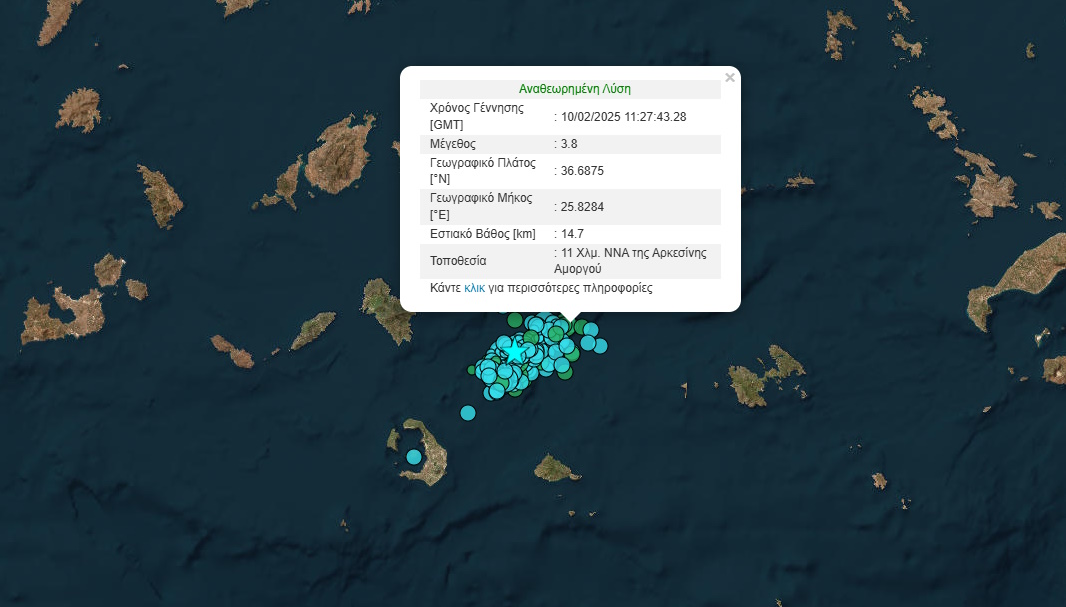Select the lone cyan marker northeast of Santorini
The width and height of the screenshot is (1066, 607).
point(468,413)
